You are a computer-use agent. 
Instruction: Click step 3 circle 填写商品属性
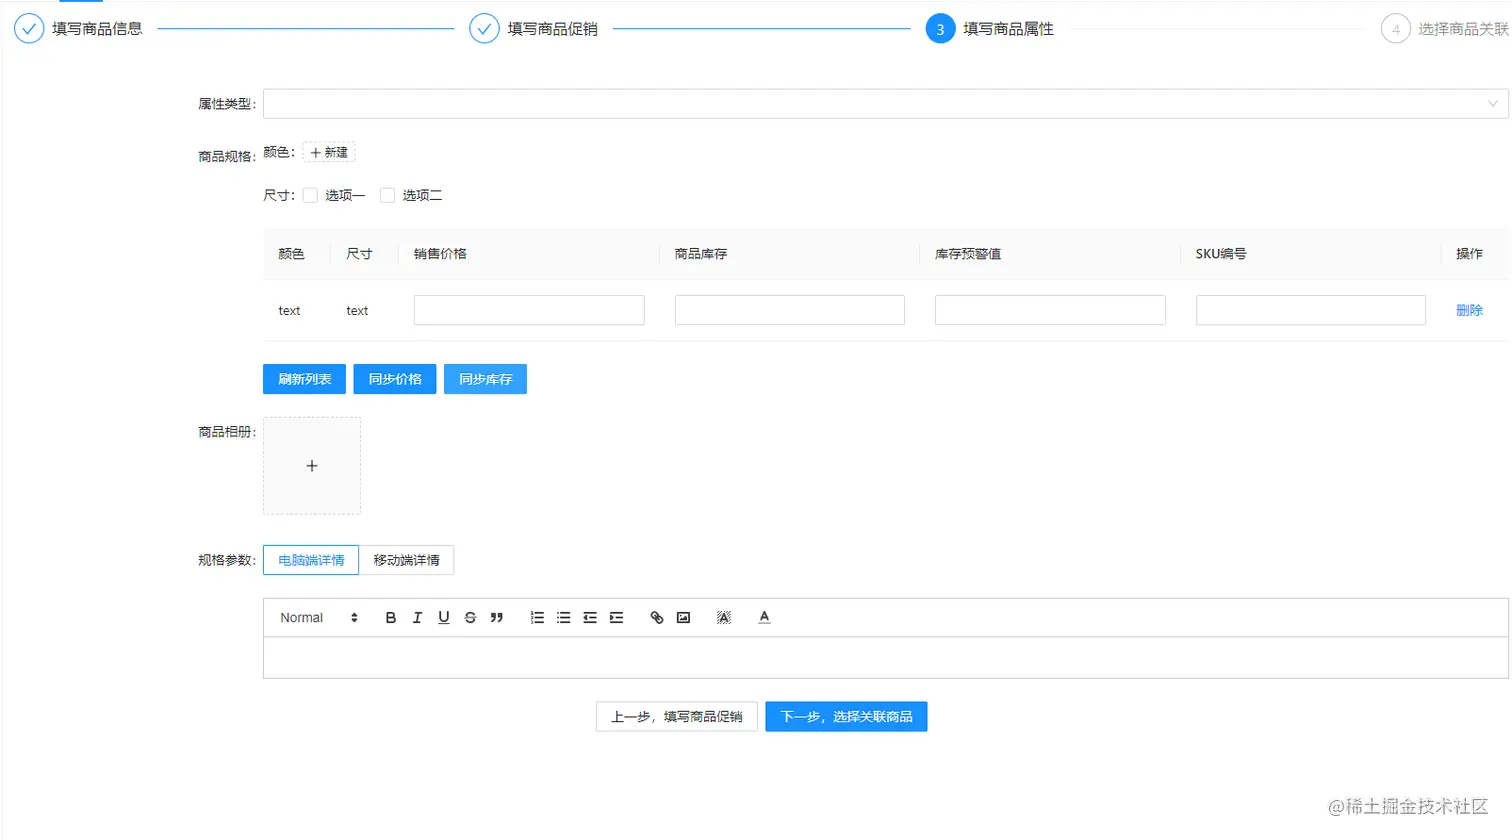pyautogui.click(x=940, y=29)
